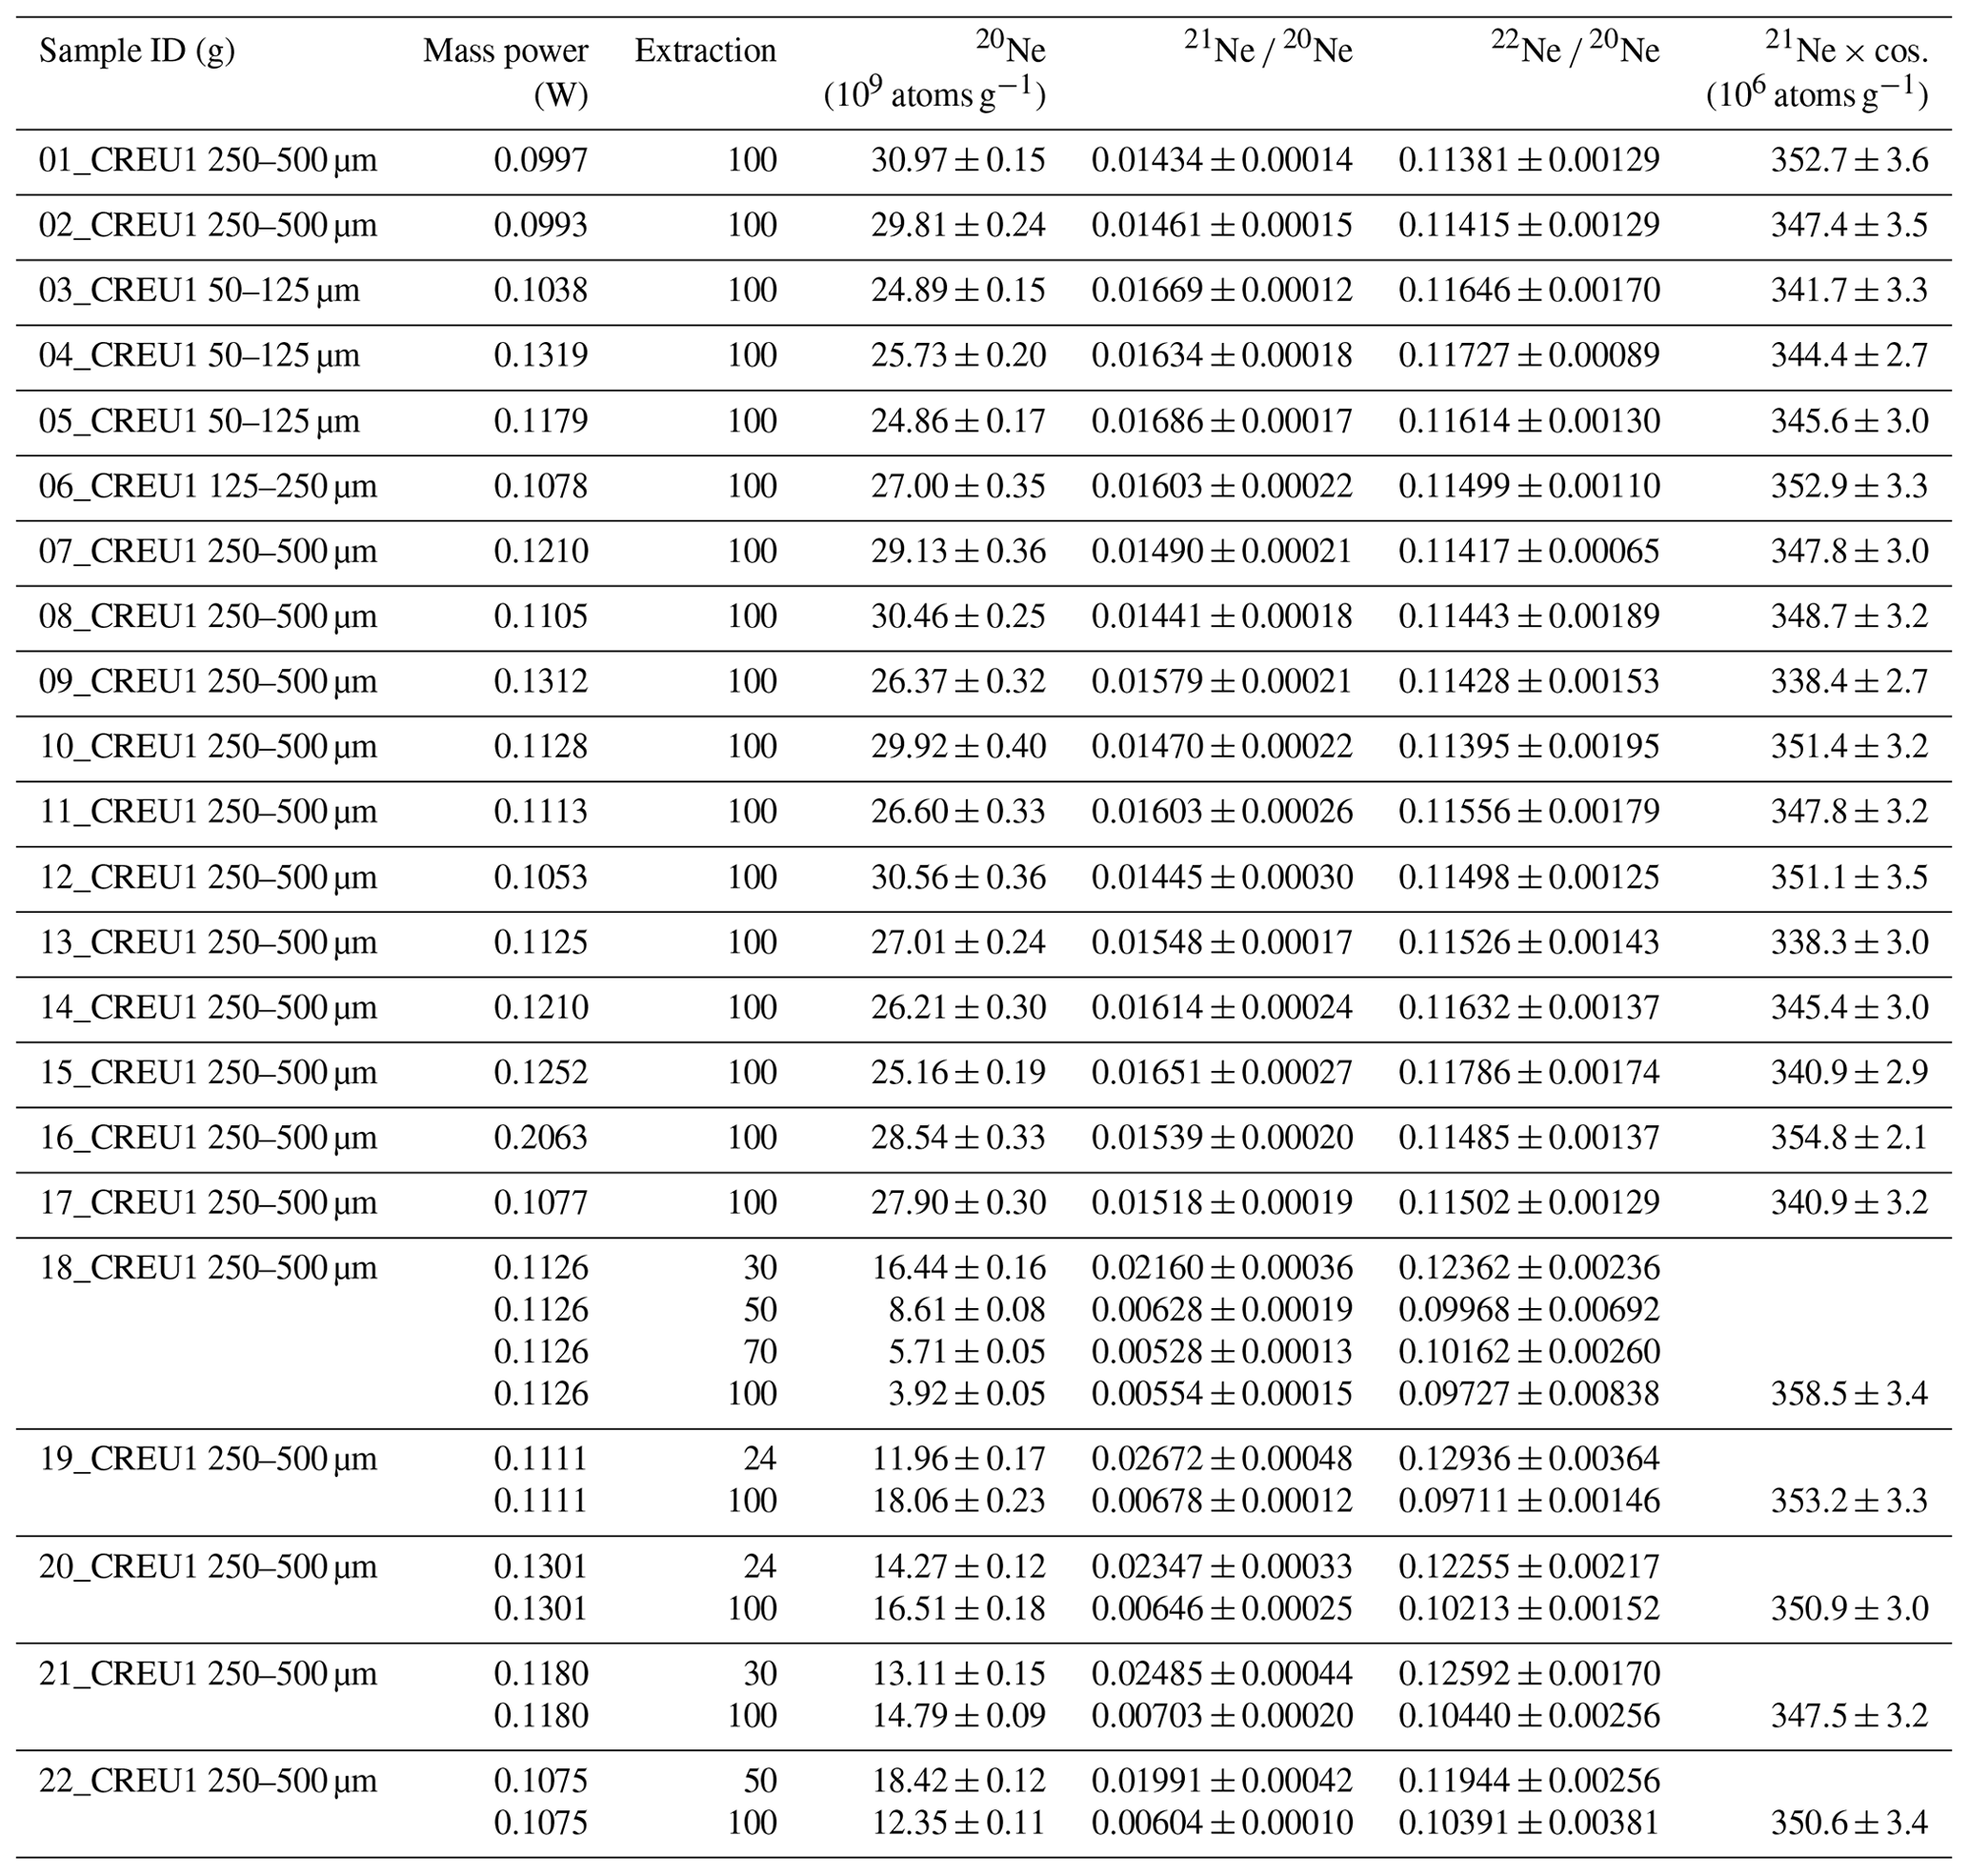Click the cosmogenic value '341.7 ± 3.3'

(x=1849, y=290)
